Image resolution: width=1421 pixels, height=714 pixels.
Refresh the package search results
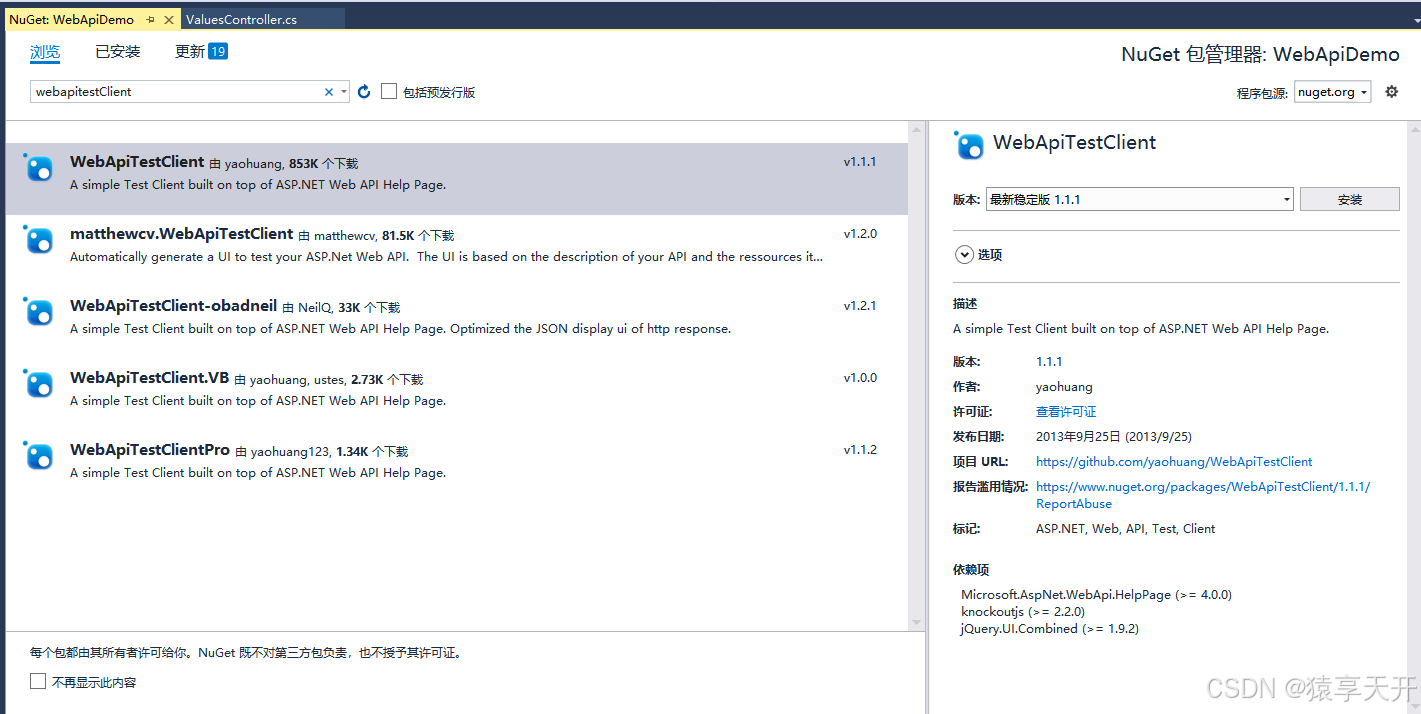coord(364,91)
